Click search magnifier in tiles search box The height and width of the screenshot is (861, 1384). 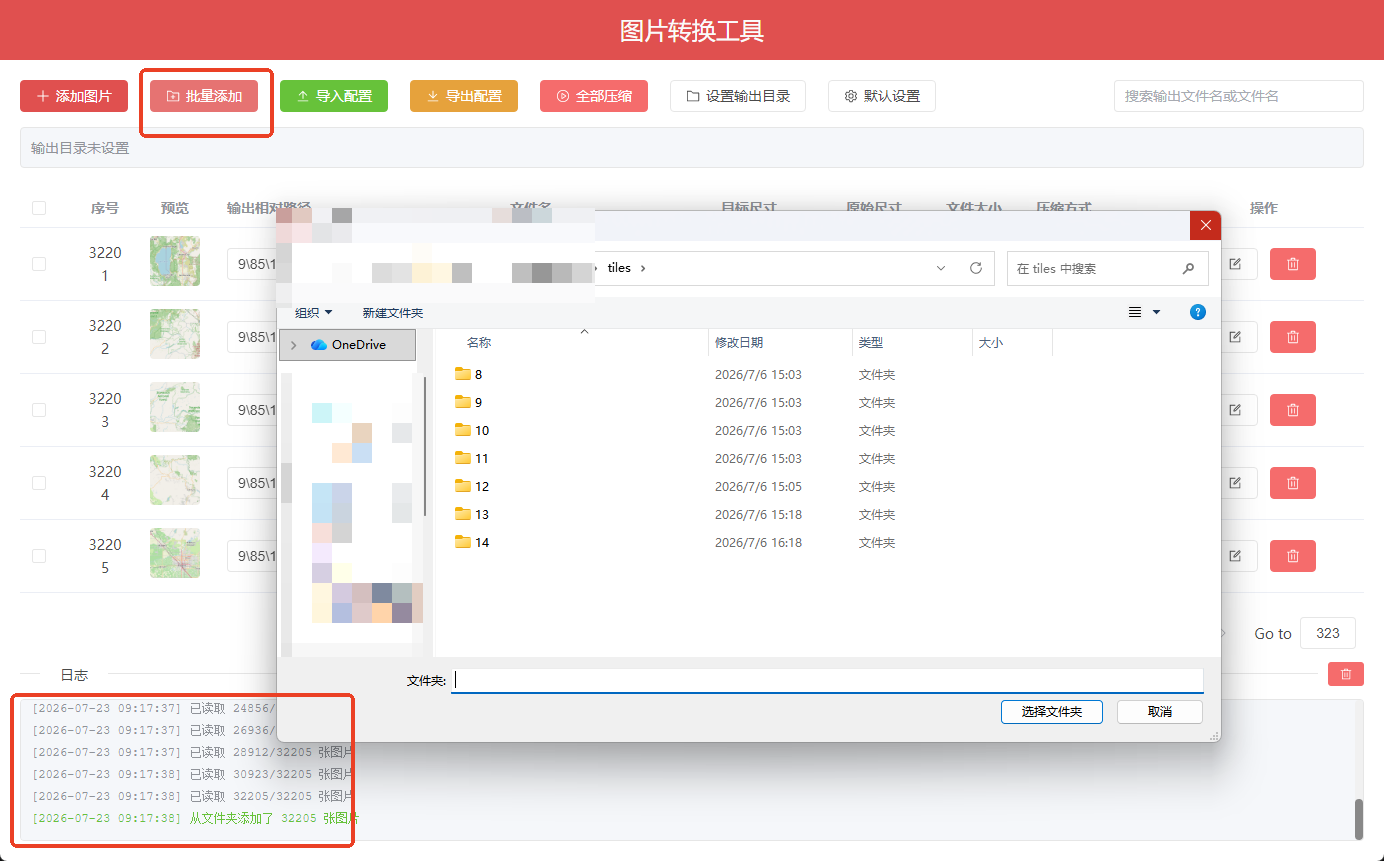point(1188,268)
